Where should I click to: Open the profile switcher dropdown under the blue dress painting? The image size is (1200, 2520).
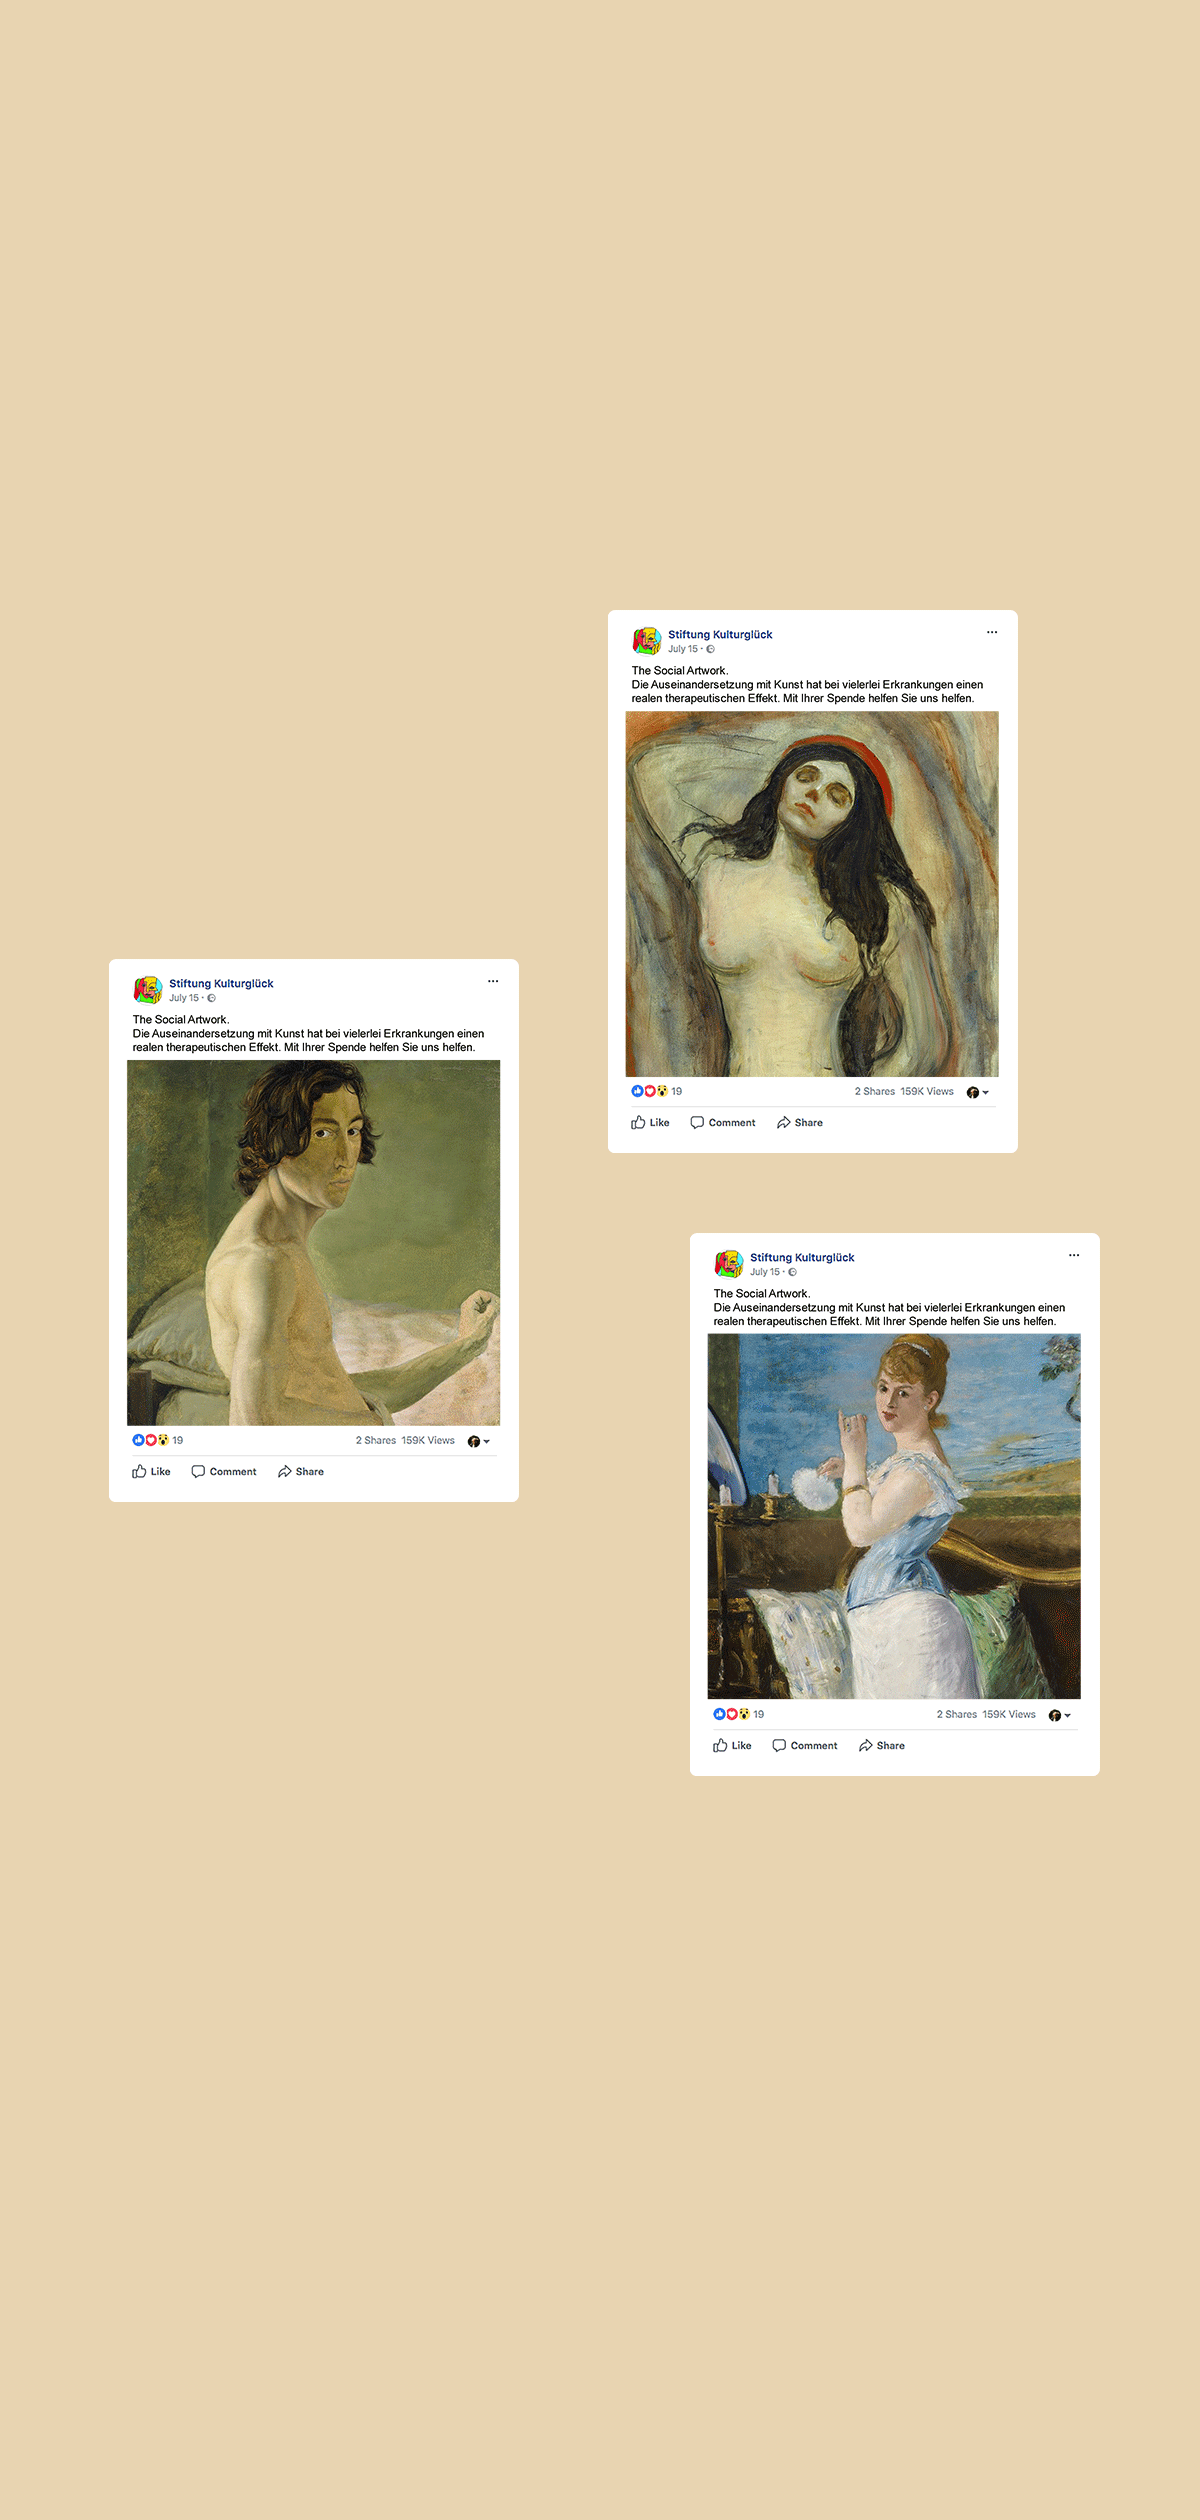pos(1059,1715)
